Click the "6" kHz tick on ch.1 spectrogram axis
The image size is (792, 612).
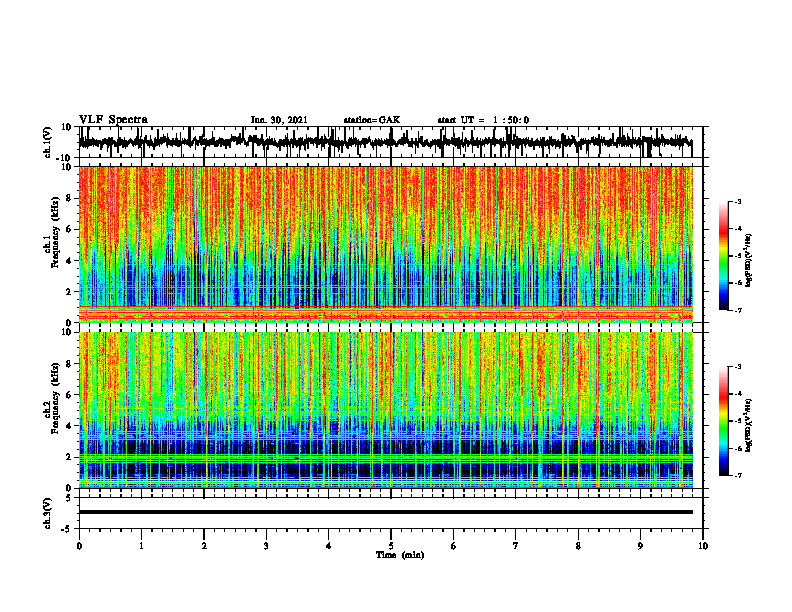click(x=69, y=229)
